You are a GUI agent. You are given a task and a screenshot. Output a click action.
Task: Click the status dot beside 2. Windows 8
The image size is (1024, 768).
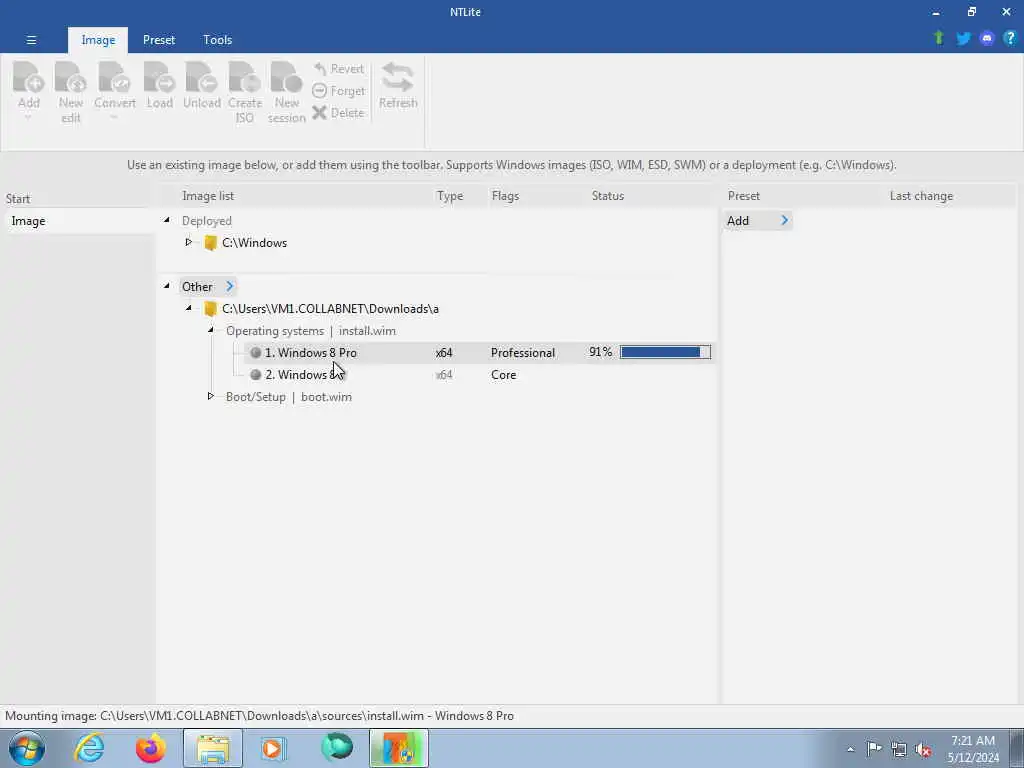[255, 375]
